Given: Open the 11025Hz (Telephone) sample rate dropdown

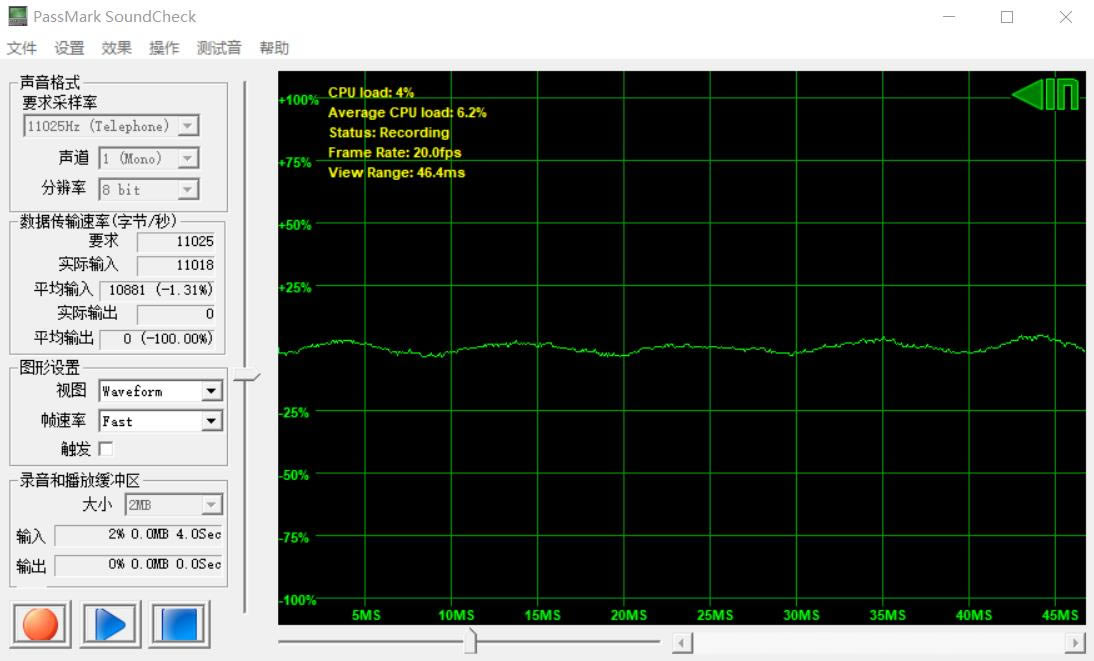Looking at the screenshot, I should tap(112, 126).
